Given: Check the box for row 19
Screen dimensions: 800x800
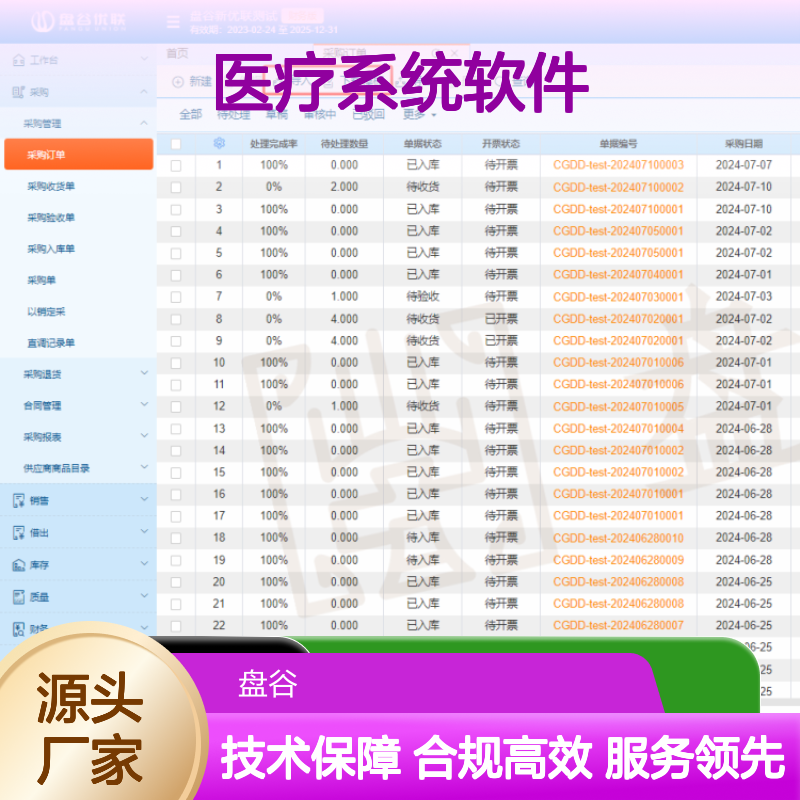Looking at the screenshot, I should (x=176, y=560).
